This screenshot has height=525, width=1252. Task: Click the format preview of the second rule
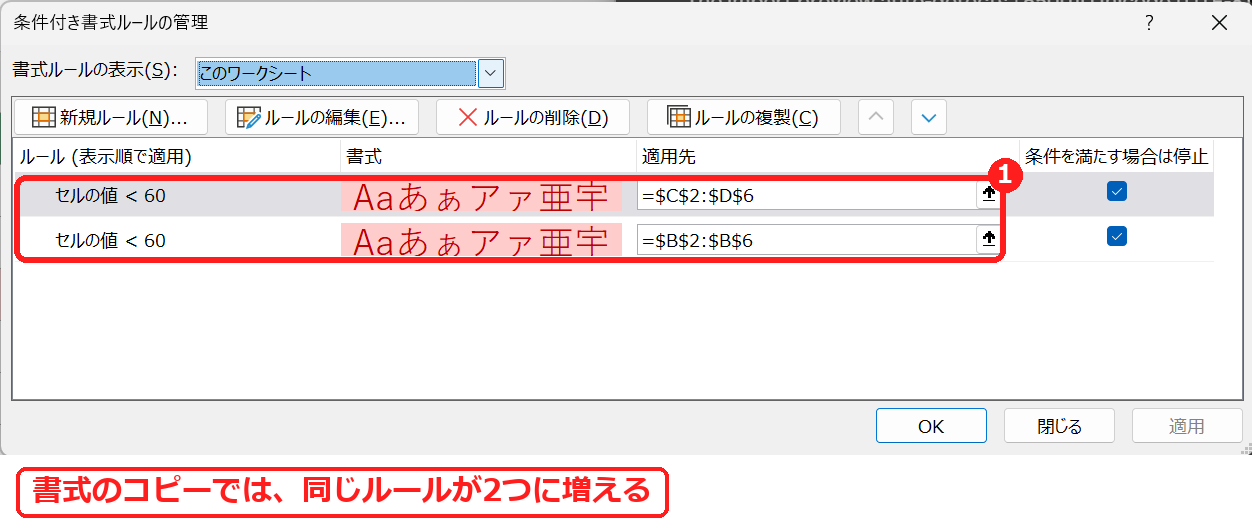(481, 240)
